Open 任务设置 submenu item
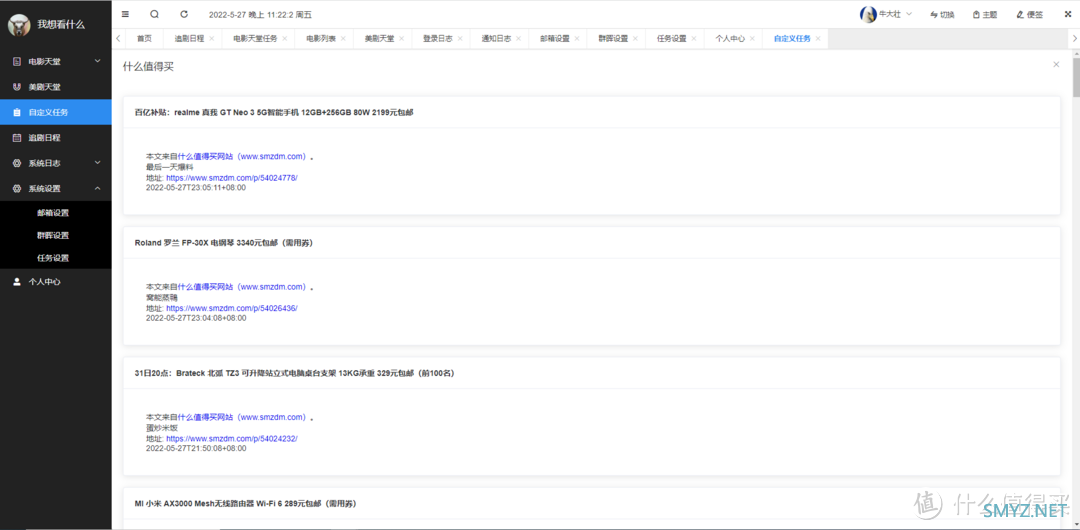 point(56,258)
